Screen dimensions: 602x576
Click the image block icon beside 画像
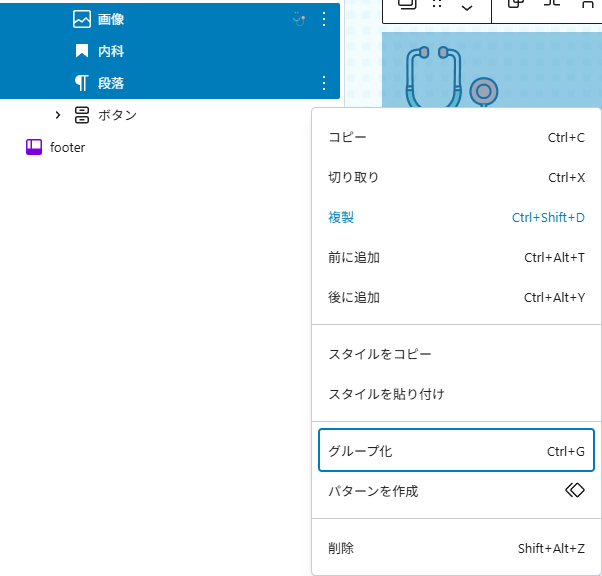tap(82, 19)
